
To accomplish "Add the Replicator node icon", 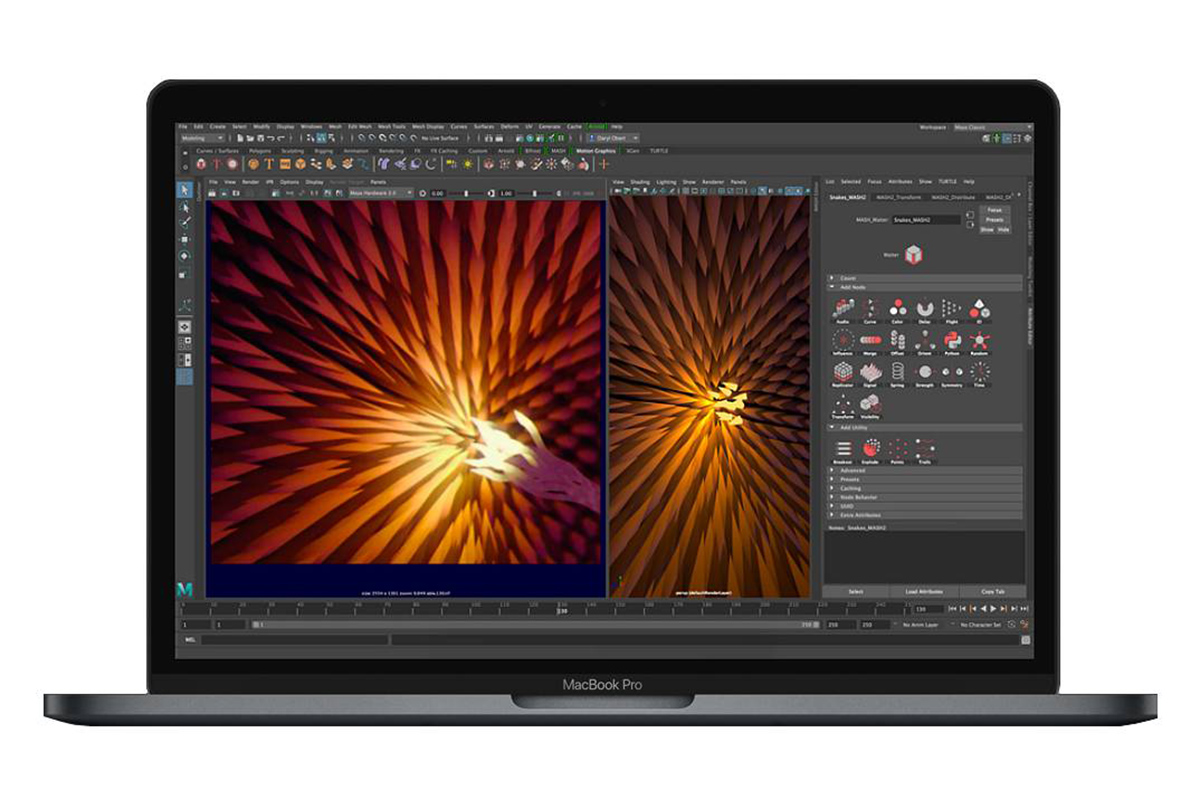I will click(x=843, y=372).
